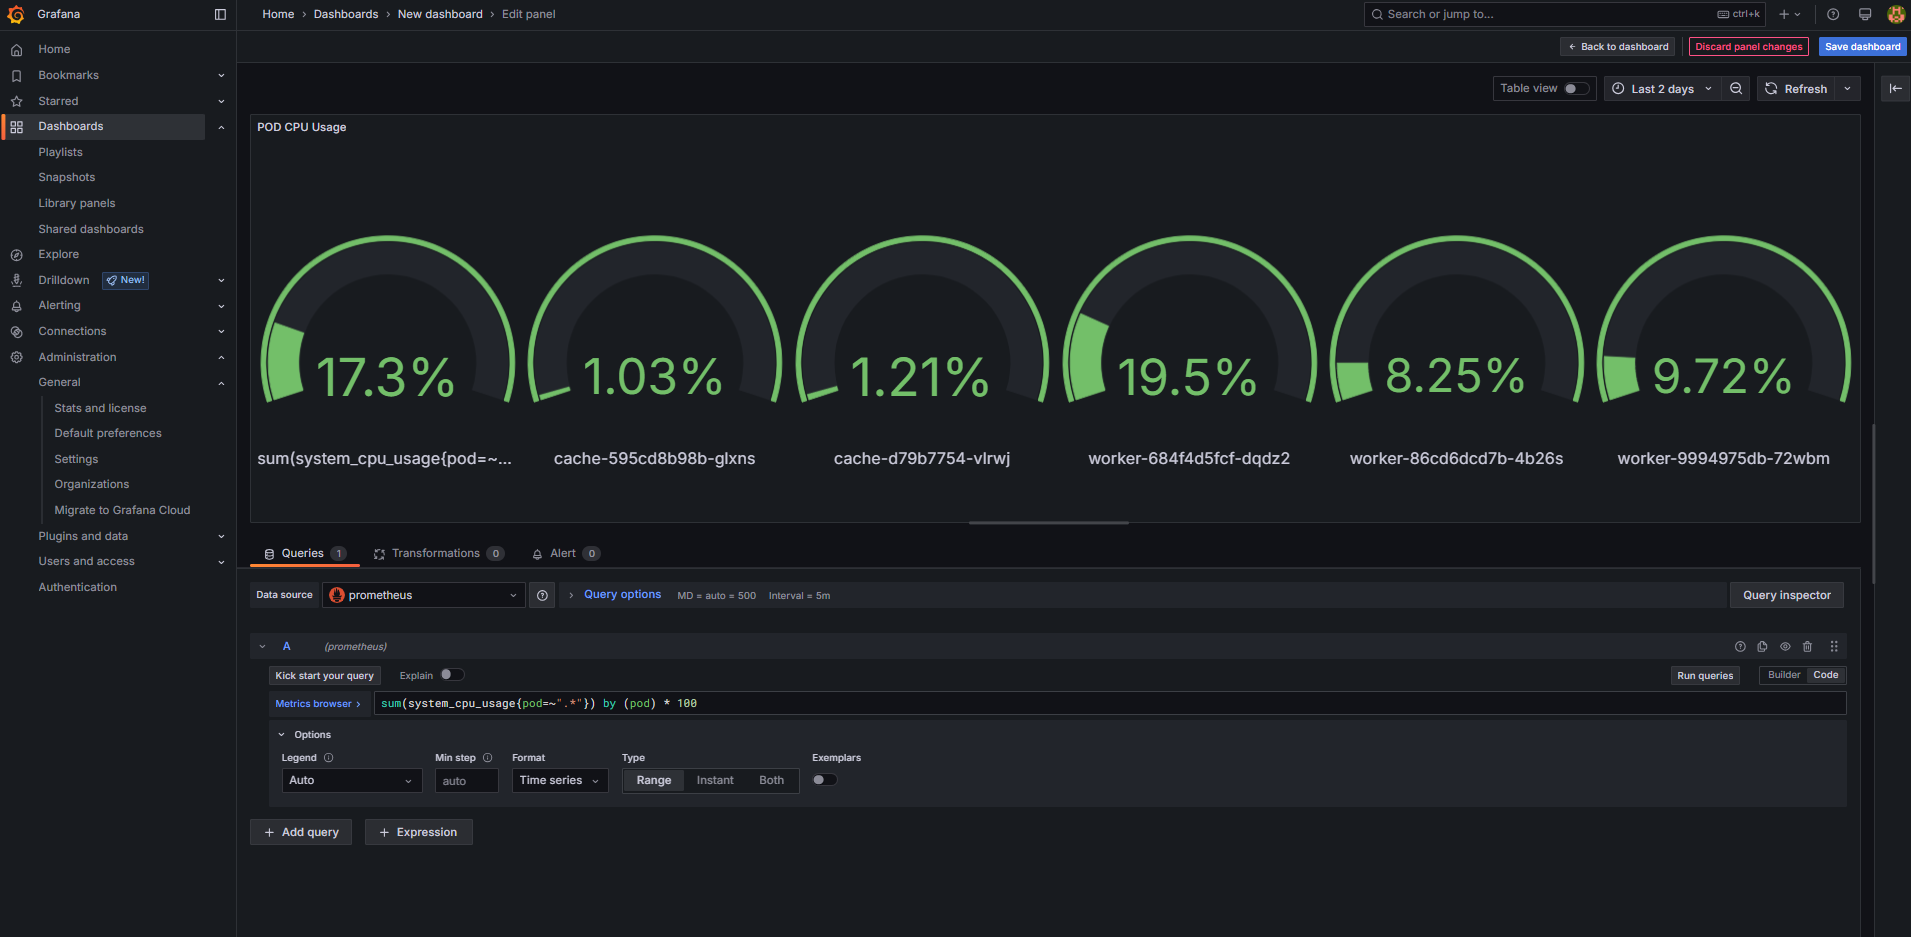Image resolution: width=1911 pixels, height=937 pixels.
Task: Open the prometheus data source dropdown
Action: [x=424, y=595]
